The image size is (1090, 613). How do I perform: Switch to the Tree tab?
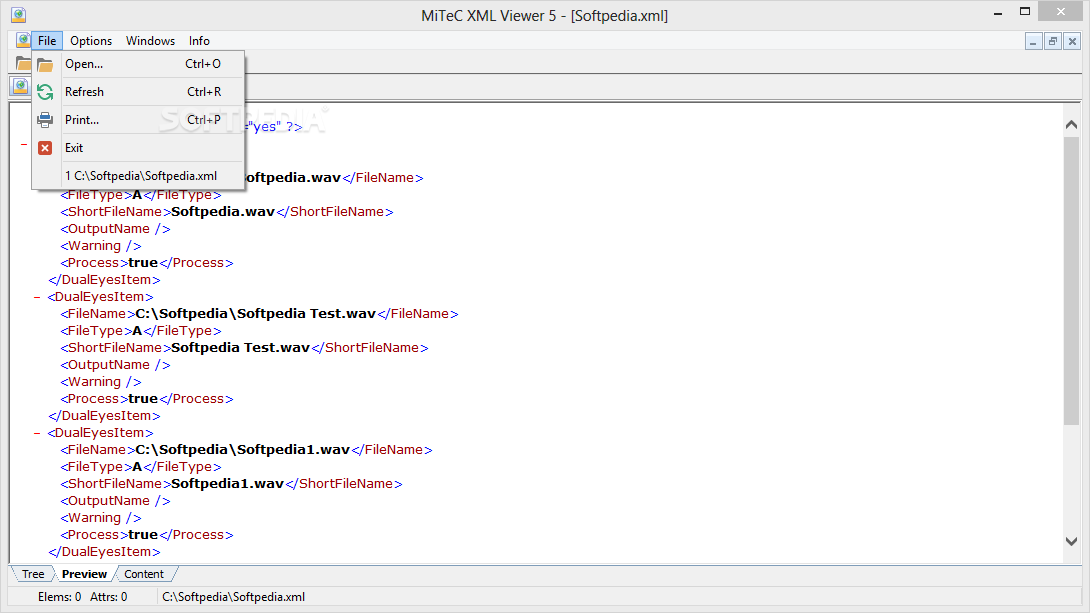pos(33,574)
